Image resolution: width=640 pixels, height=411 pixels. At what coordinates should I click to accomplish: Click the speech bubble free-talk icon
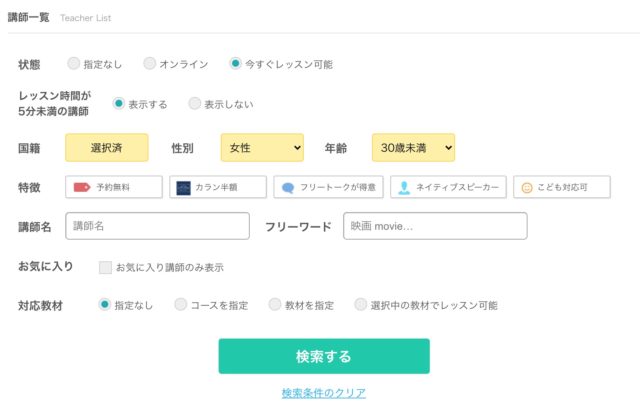click(x=288, y=188)
